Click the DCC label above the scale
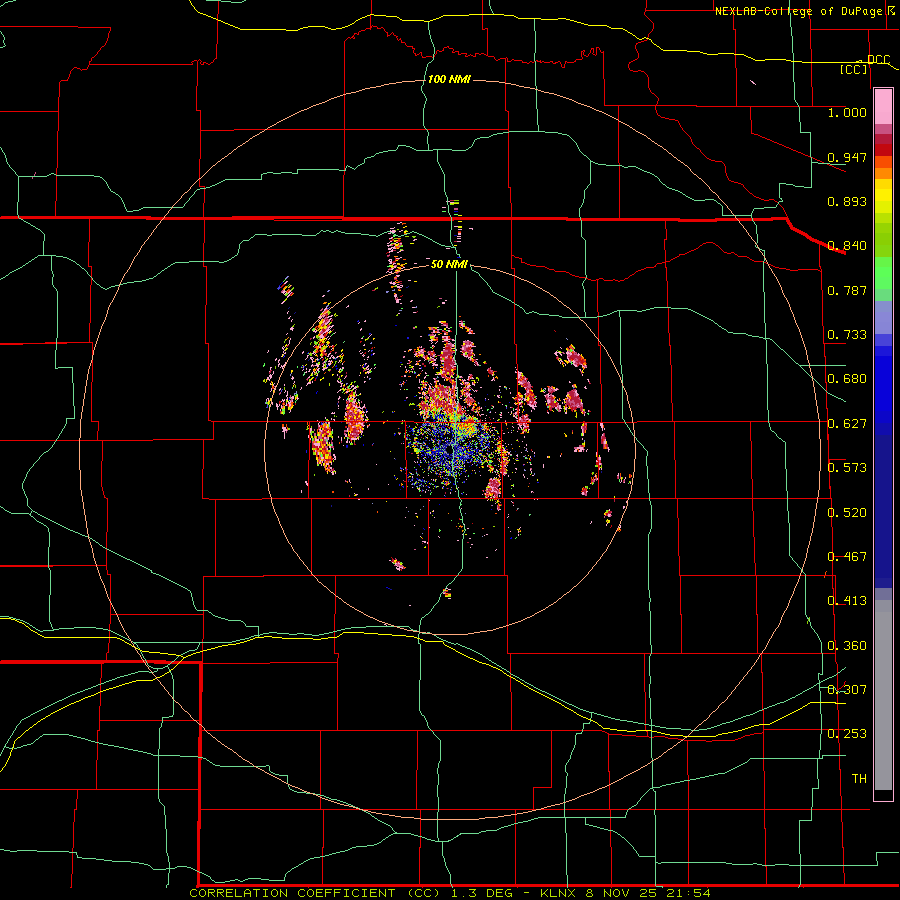The width and height of the screenshot is (900, 900). coord(878,59)
